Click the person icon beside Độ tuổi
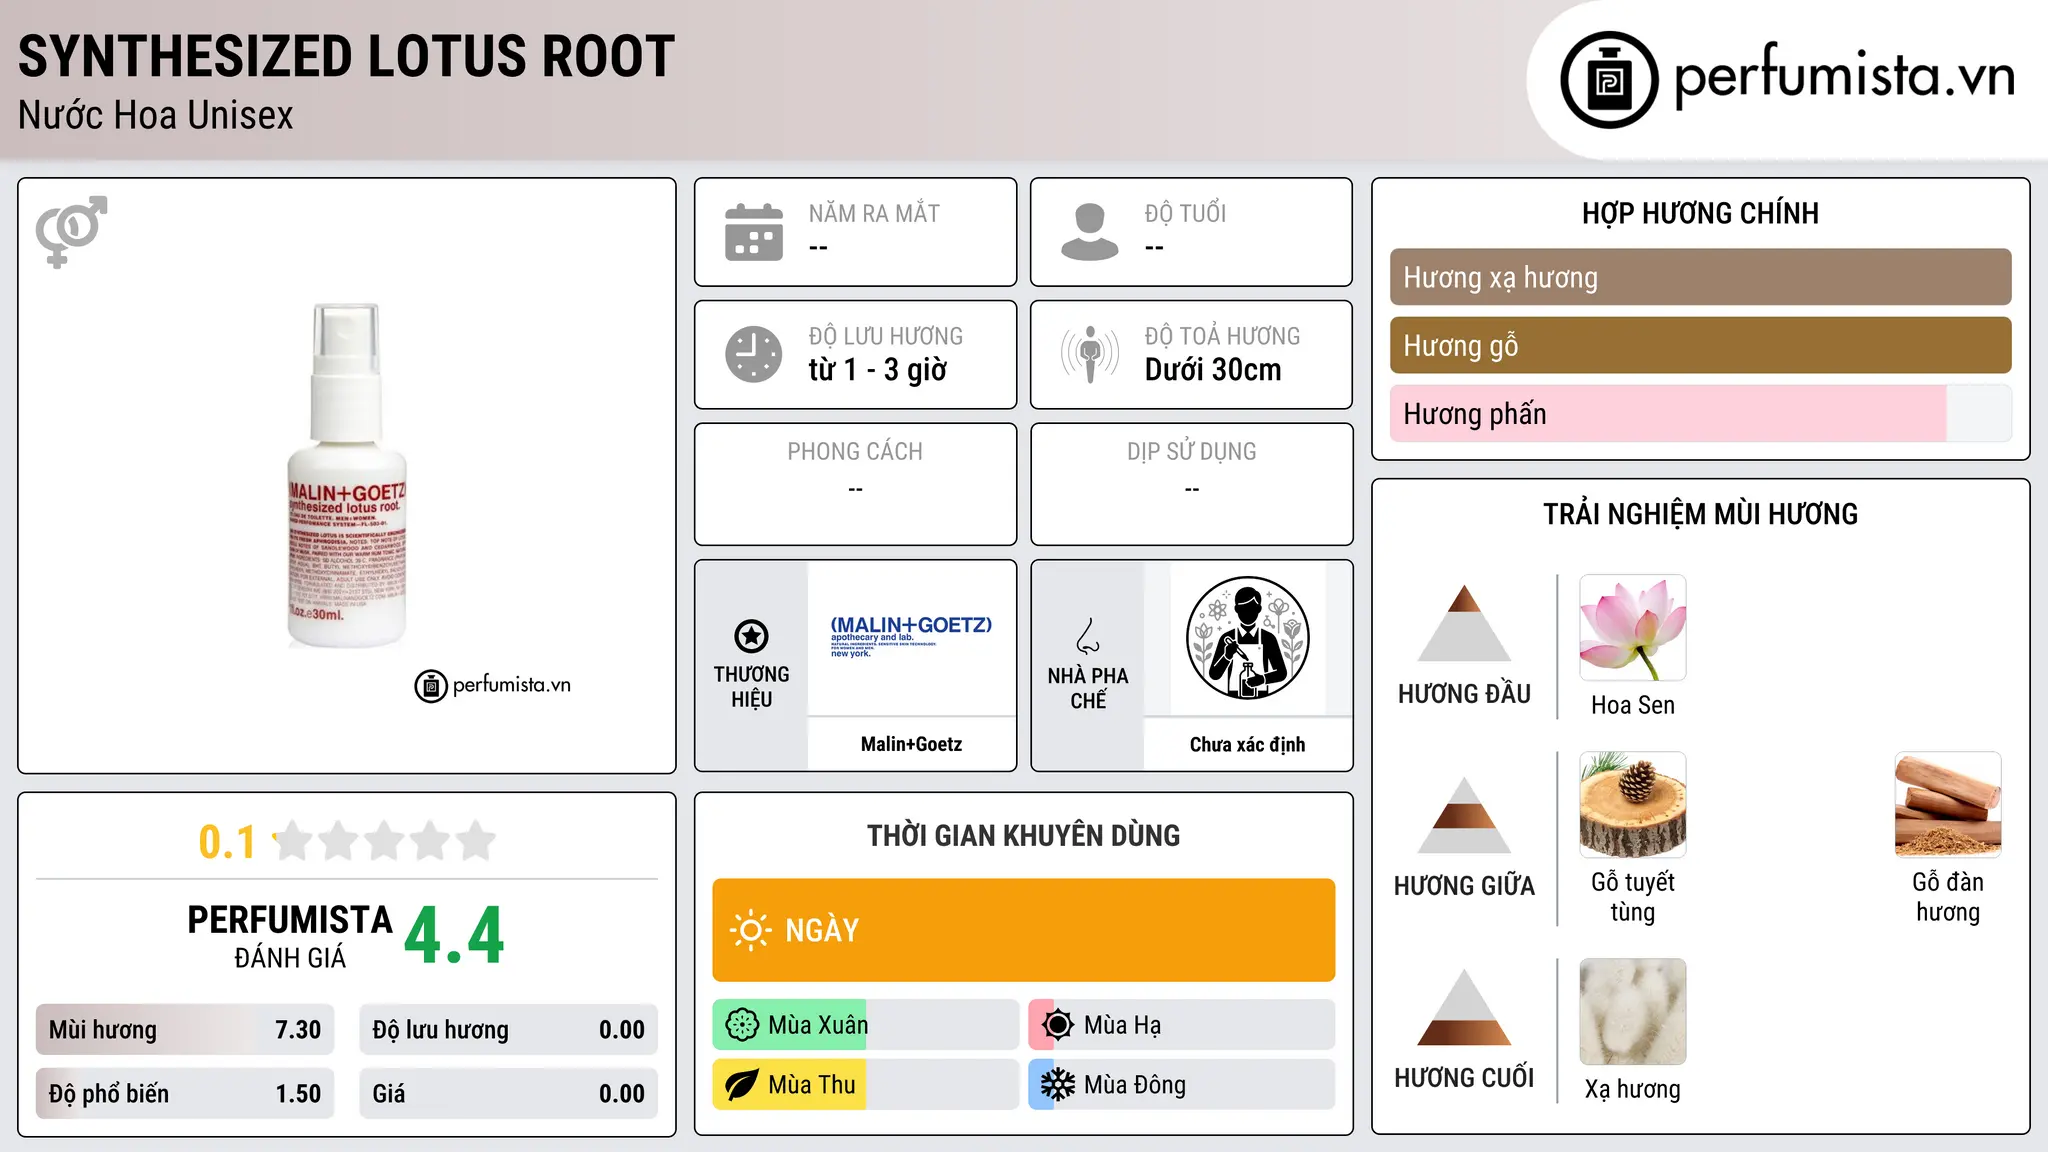Screen dimensions: 2048x1152 1090,232
